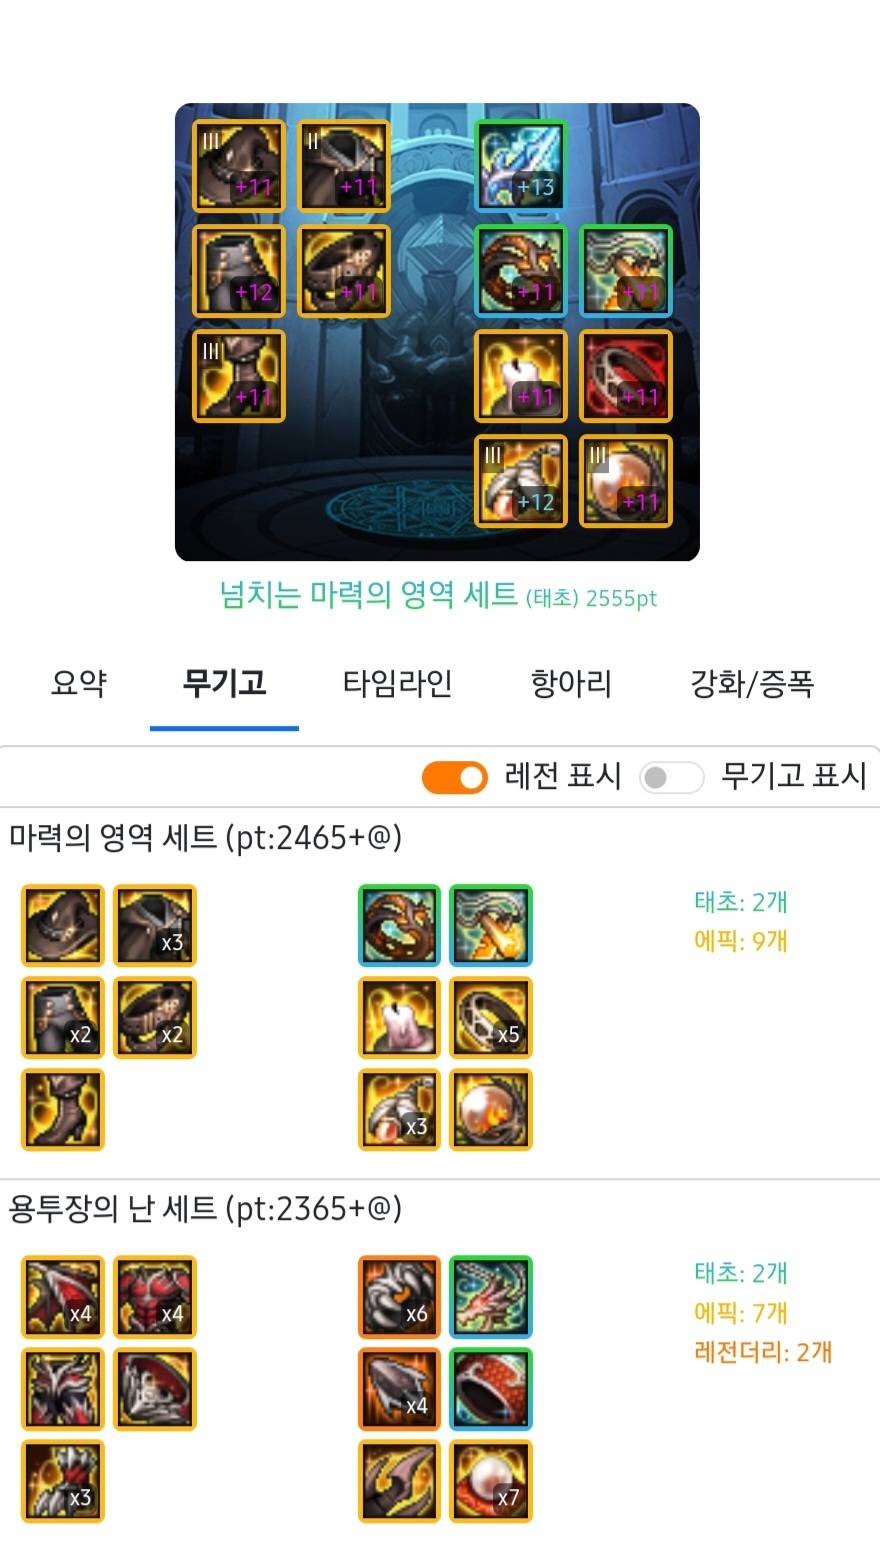Select the red ring +11 icon
The image size is (880, 1546).
pyautogui.click(x=626, y=376)
